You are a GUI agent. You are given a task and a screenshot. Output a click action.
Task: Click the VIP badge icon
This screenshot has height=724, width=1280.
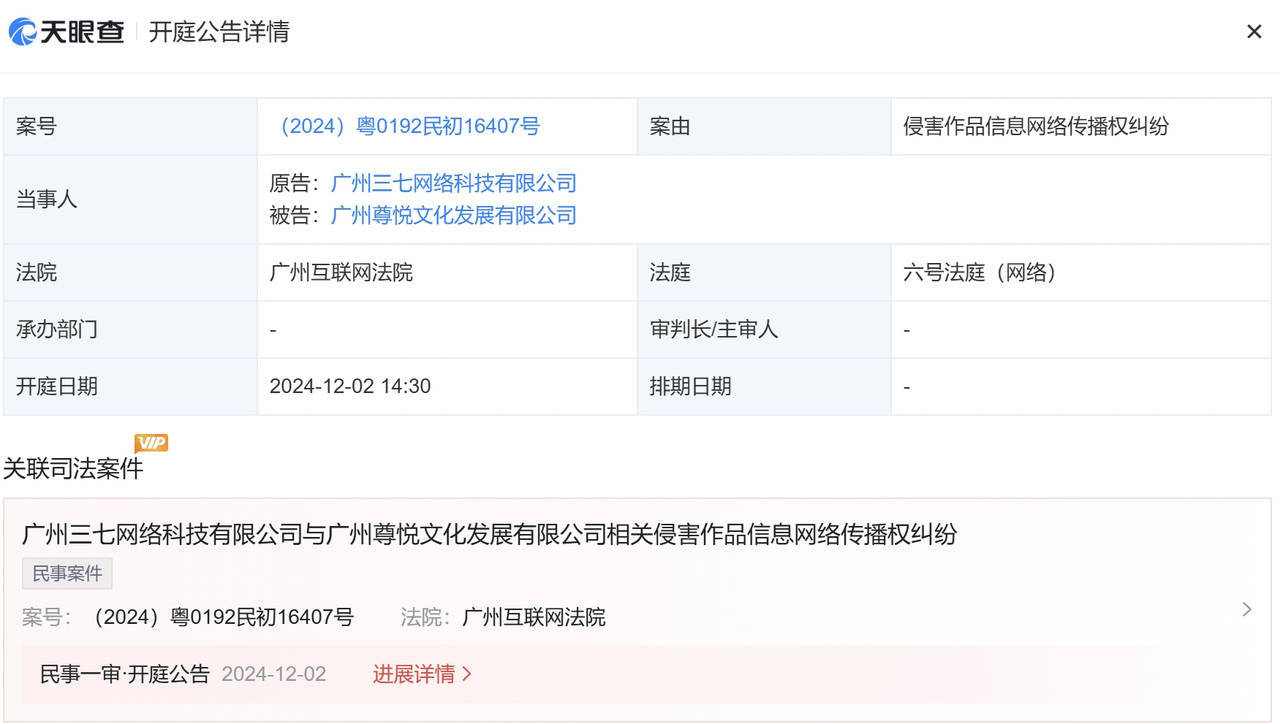[x=151, y=443]
